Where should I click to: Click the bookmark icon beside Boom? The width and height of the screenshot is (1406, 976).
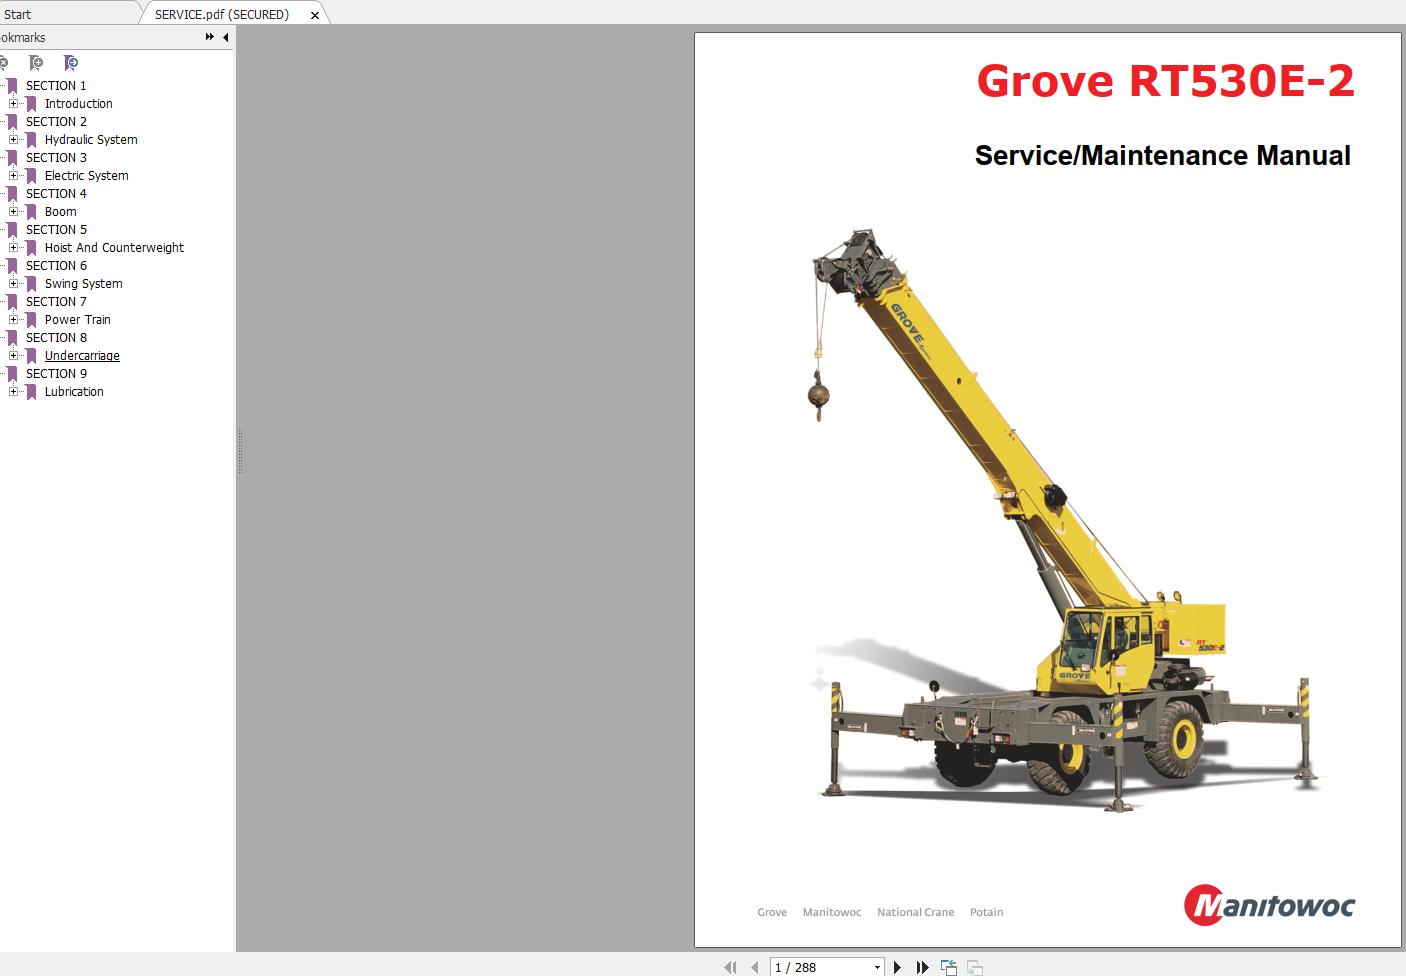tap(31, 212)
